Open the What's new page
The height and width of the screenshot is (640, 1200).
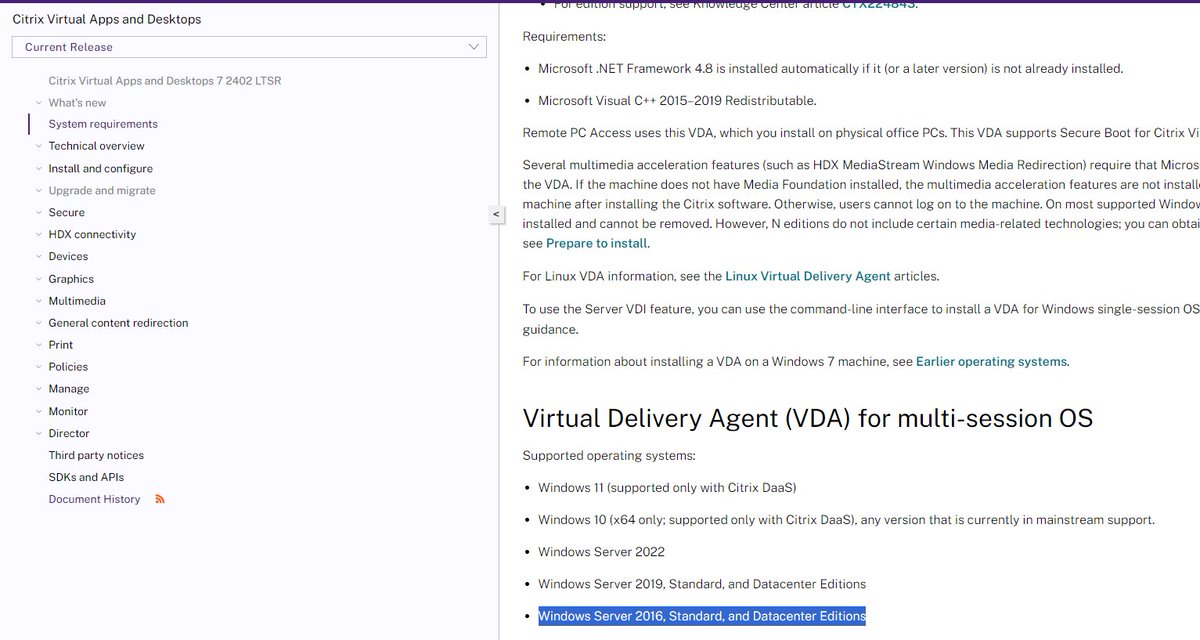(x=77, y=103)
